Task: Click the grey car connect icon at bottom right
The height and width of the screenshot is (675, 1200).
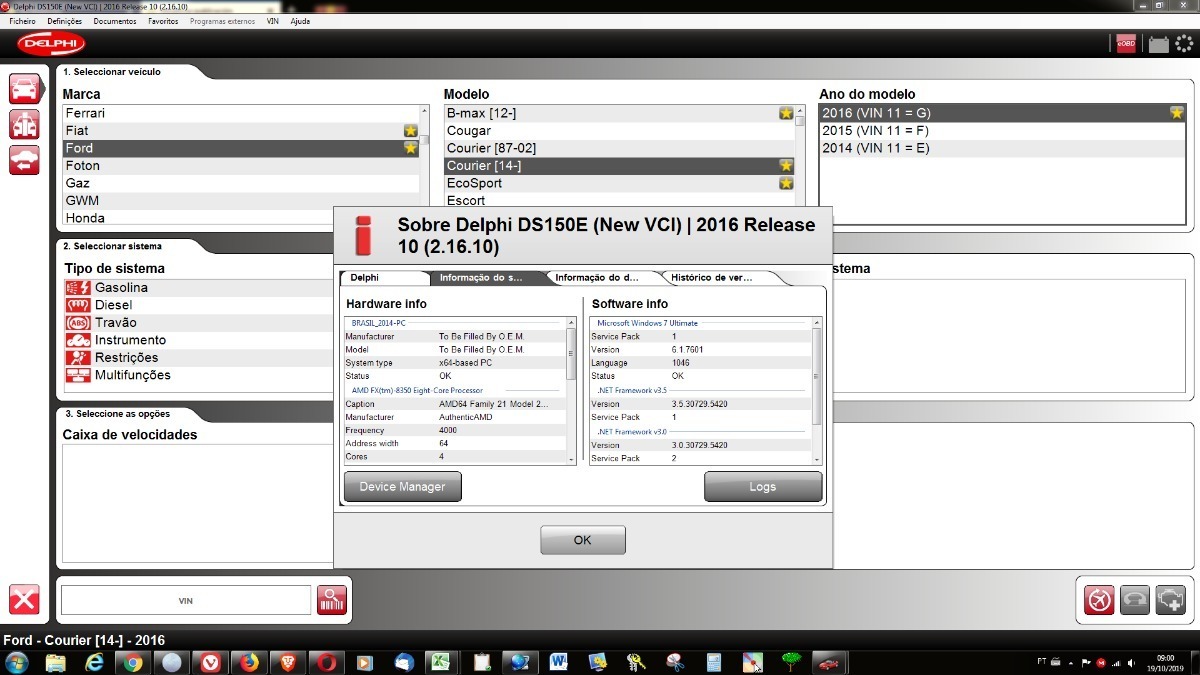Action: coord(1135,599)
